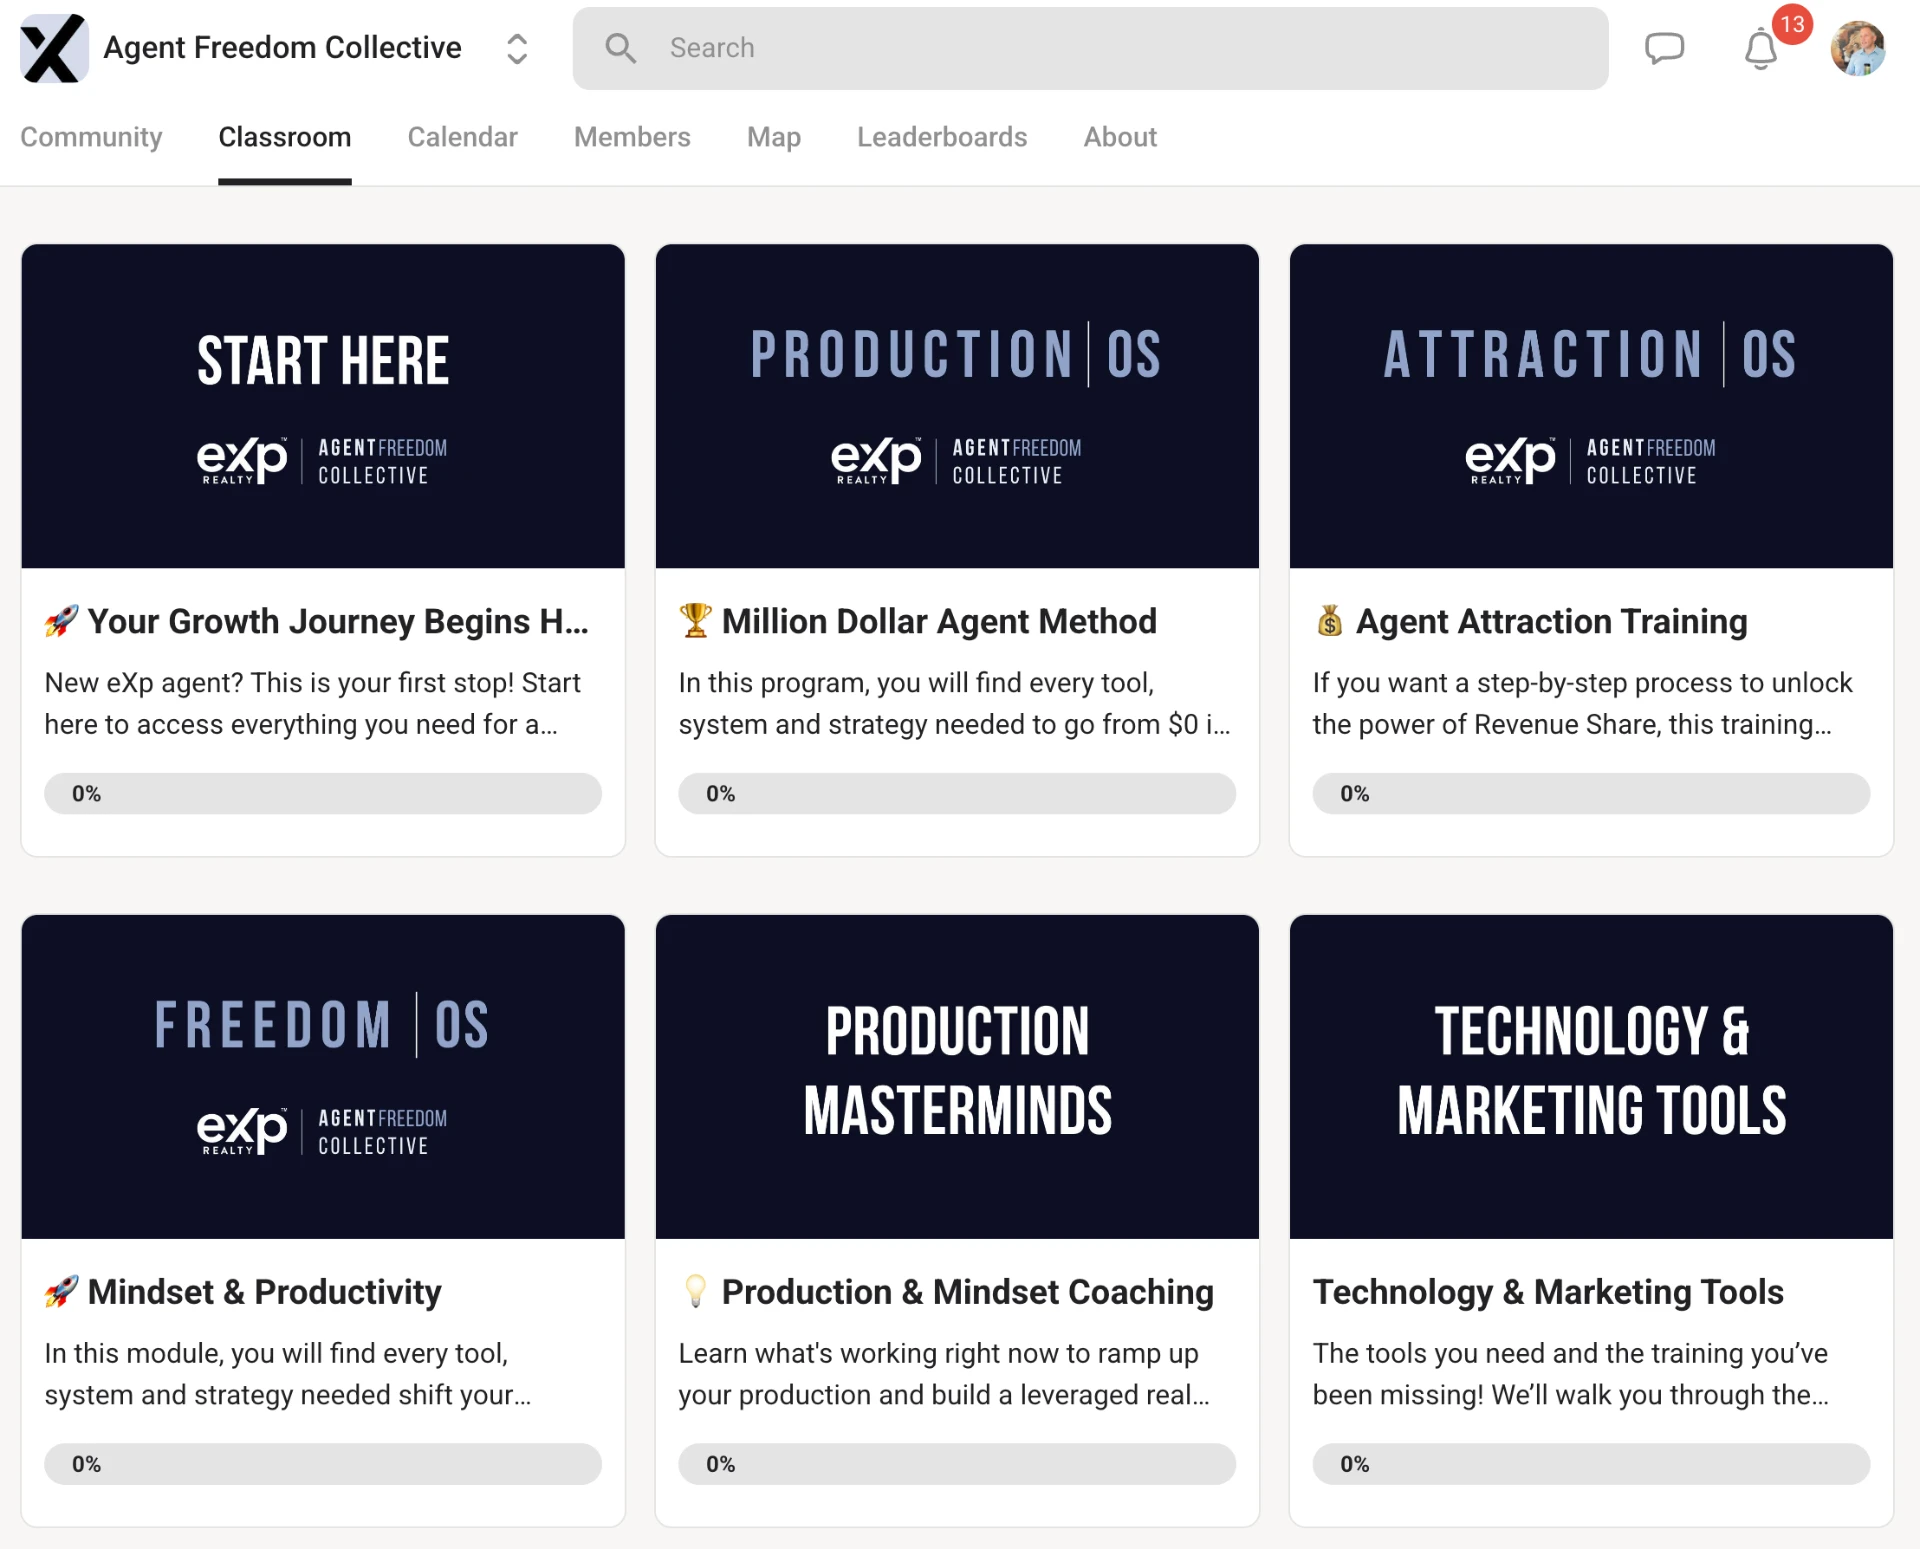
Task: Open the START HERE course thumbnail
Action: click(x=323, y=406)
